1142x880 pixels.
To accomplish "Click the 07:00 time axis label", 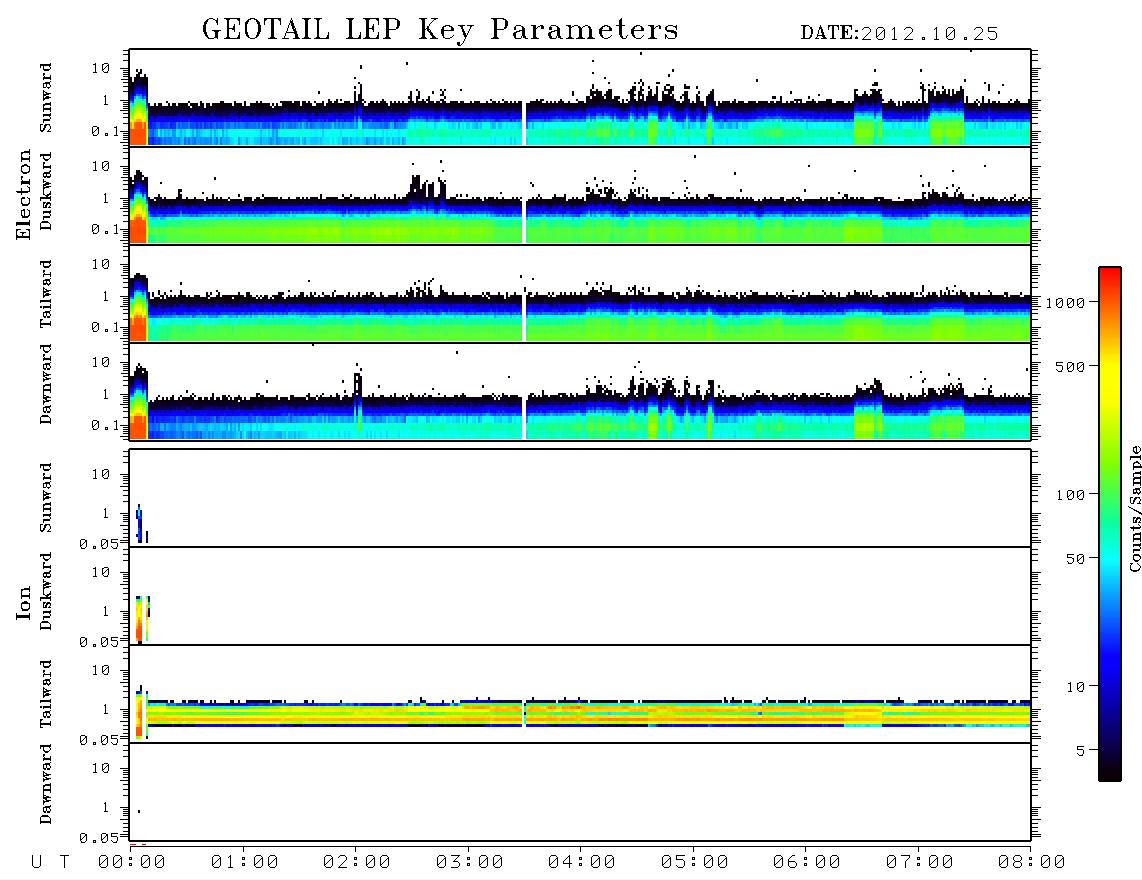I will [x=920, y=862].
